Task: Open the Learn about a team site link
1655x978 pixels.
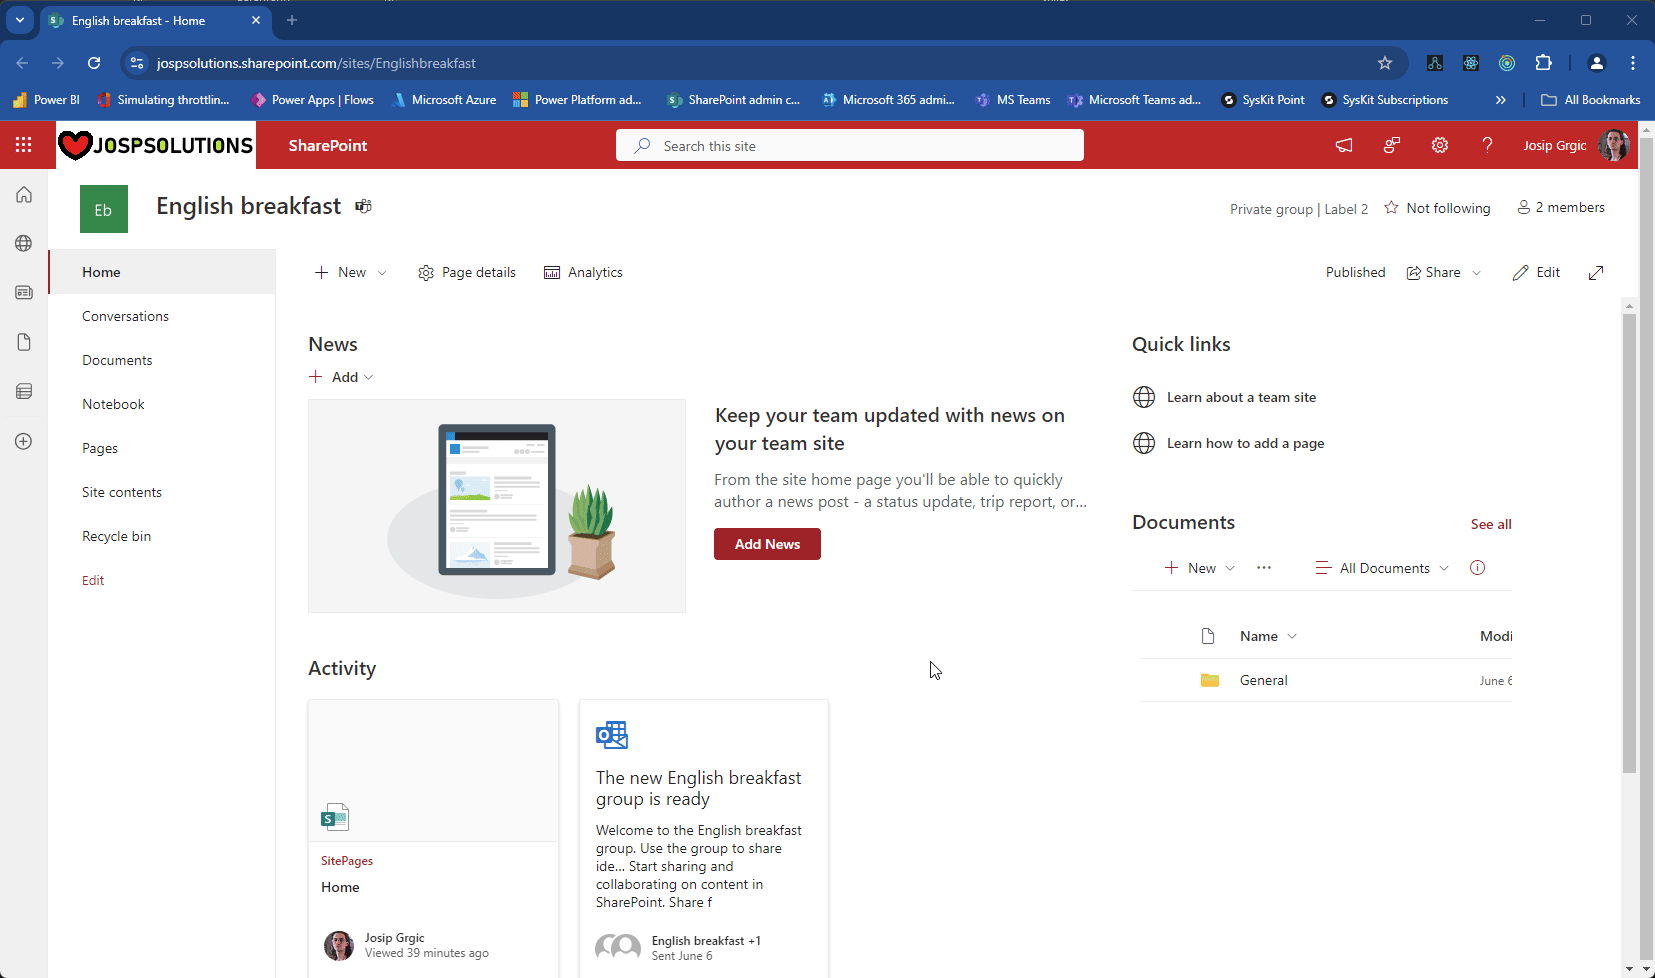Action: pyautogui.click(x=1241, y=397)
